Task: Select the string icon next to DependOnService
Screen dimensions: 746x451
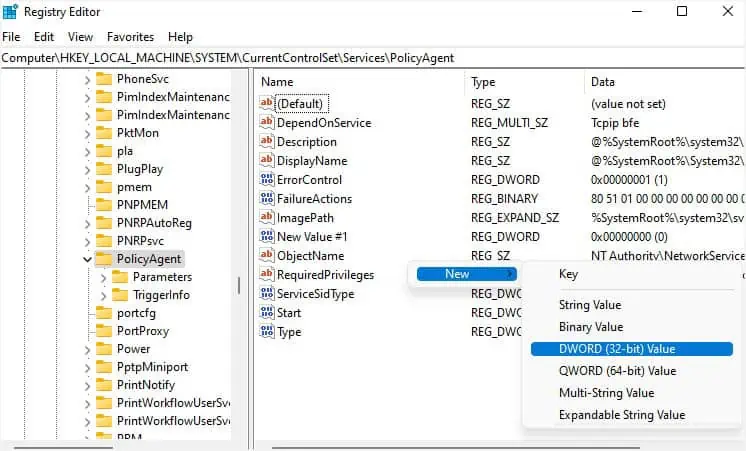Action: click(x=266, y=123)
